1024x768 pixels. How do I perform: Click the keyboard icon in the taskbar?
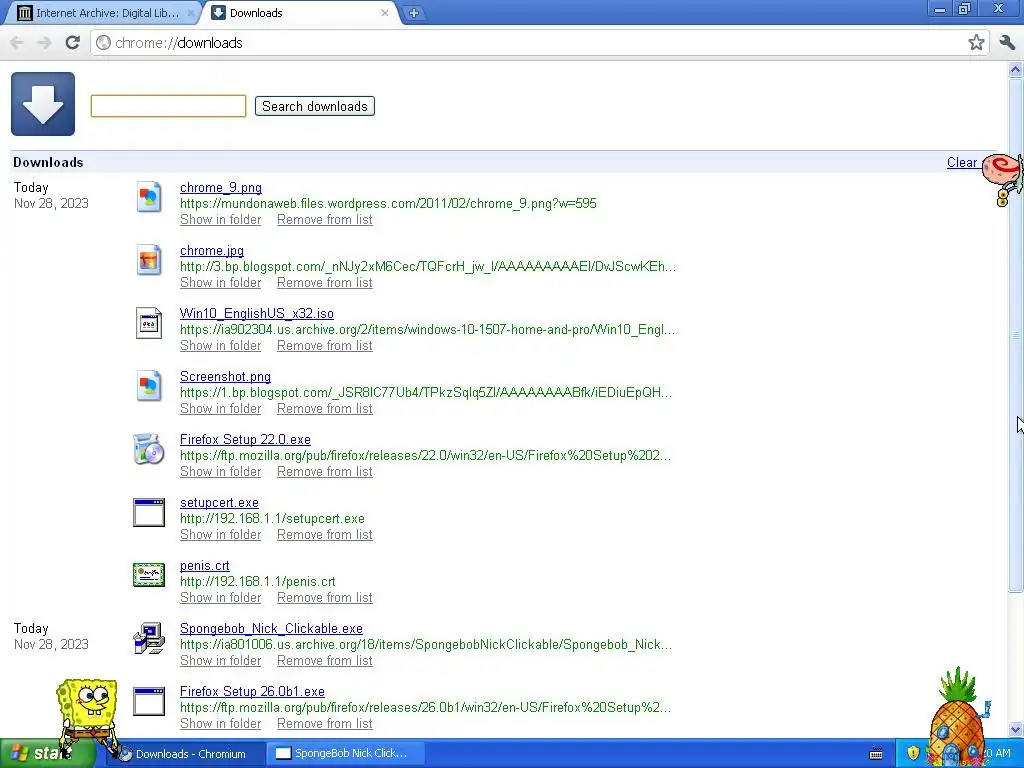point(876,754)
